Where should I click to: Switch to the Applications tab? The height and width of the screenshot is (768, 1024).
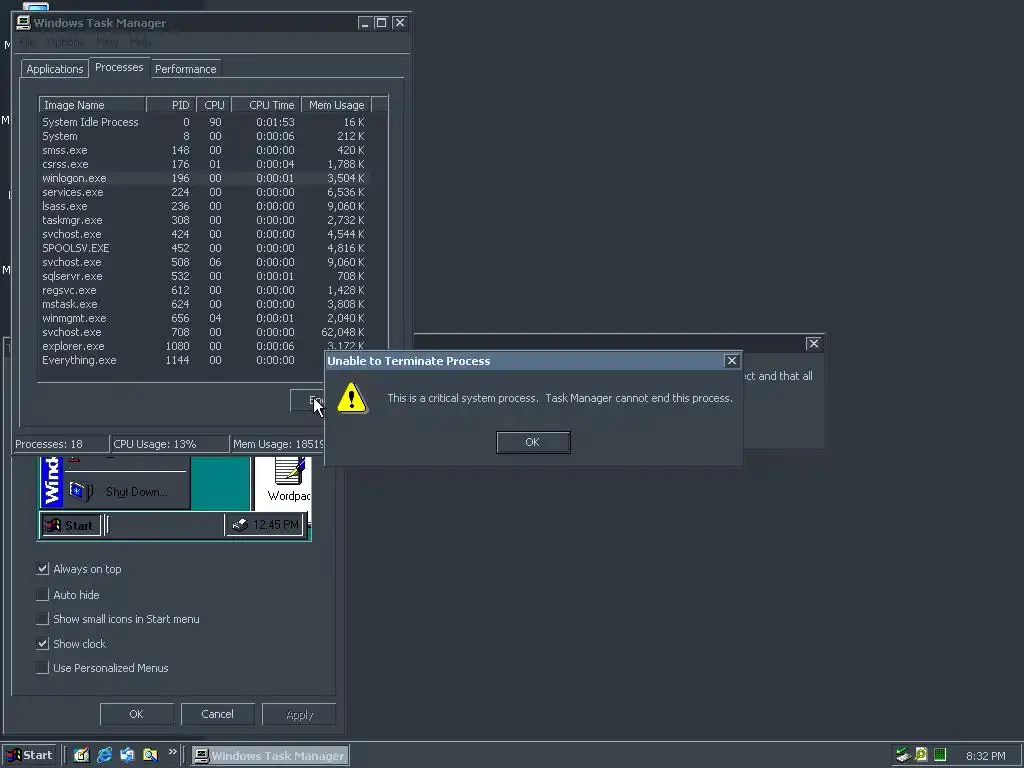55,69
